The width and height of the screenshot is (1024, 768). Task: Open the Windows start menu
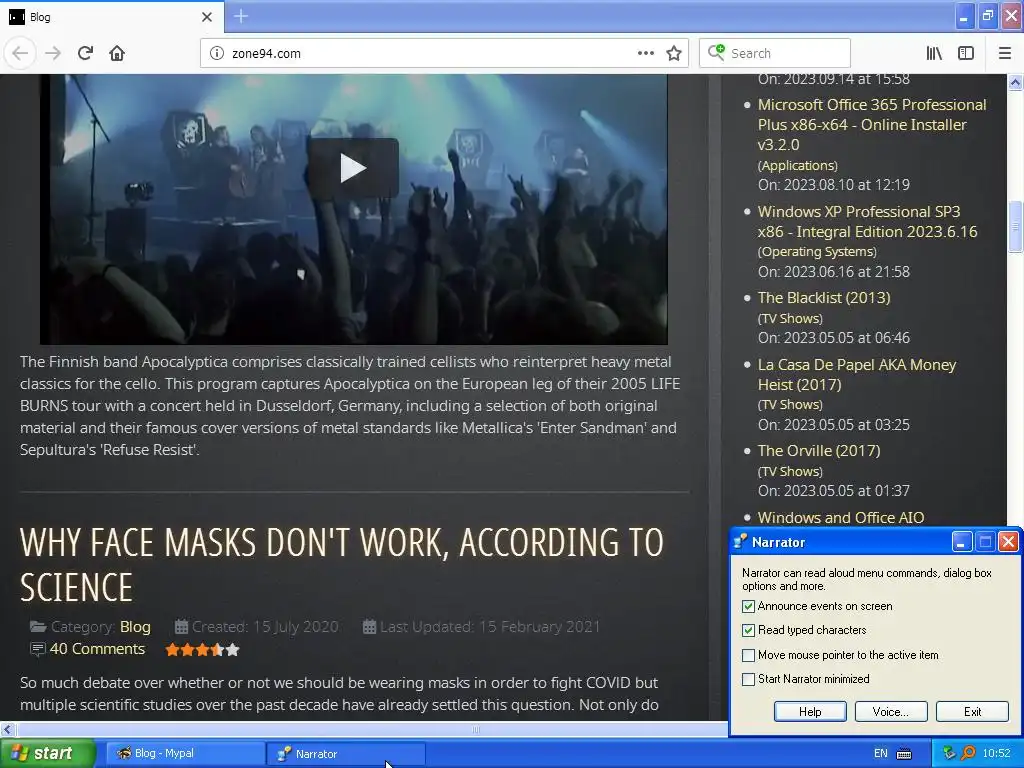point(48,753)
